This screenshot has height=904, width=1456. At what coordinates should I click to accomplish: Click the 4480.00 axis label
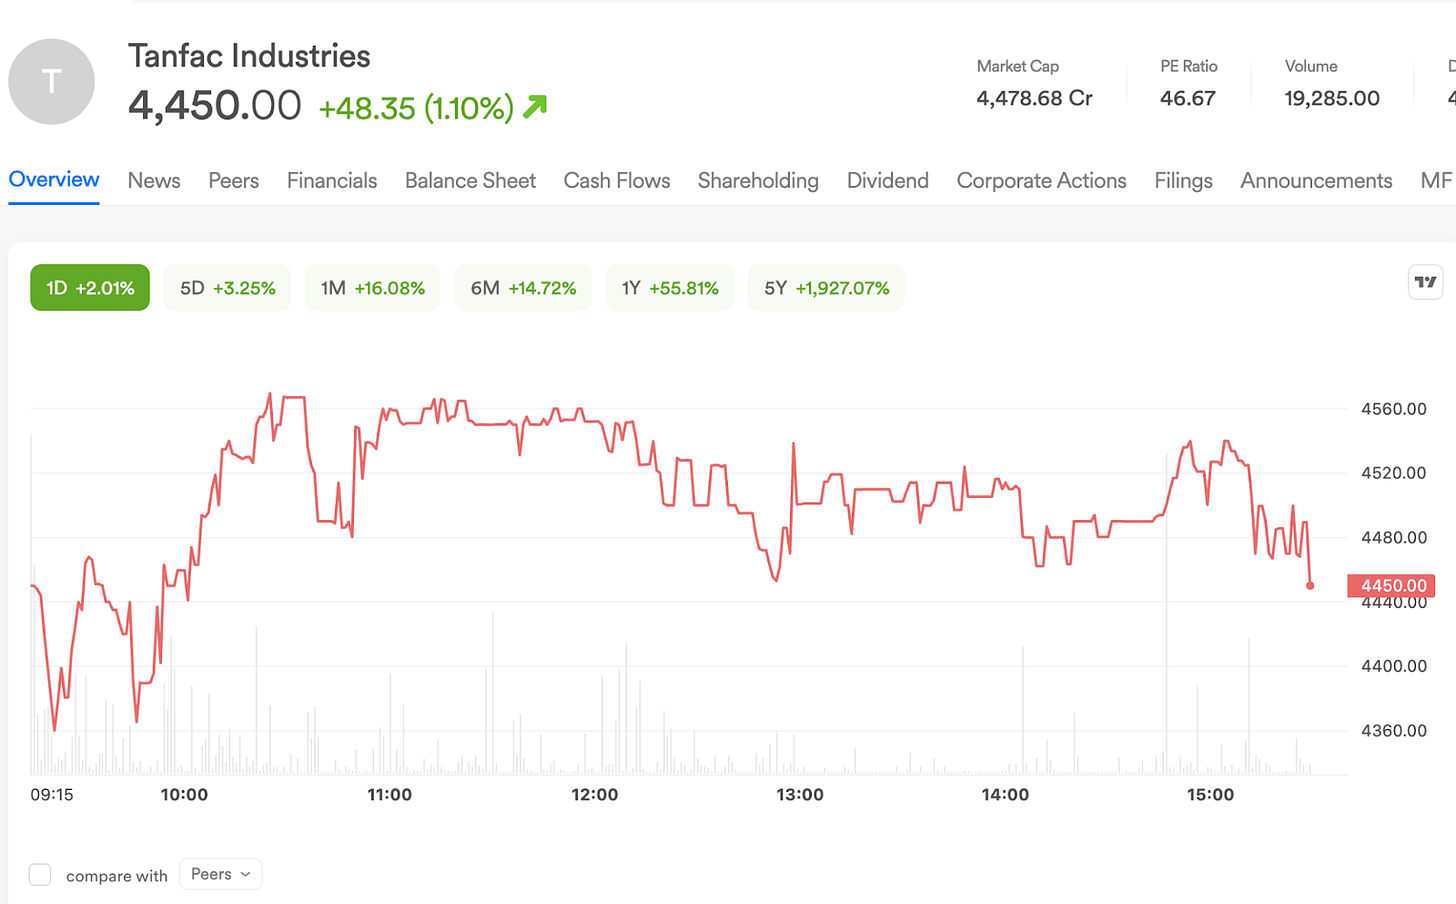1394,538
